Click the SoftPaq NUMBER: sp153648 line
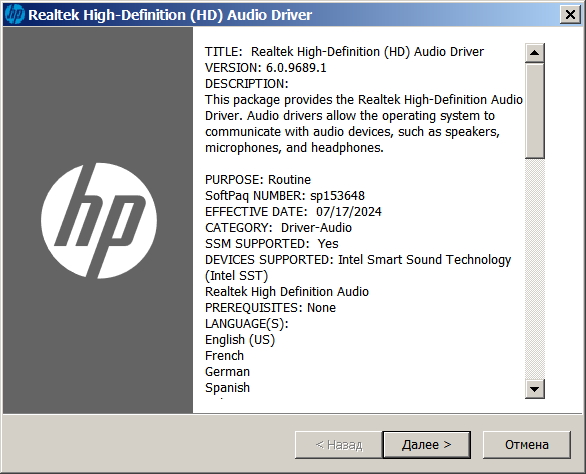The image size is (586, 474). click(285, 196)
